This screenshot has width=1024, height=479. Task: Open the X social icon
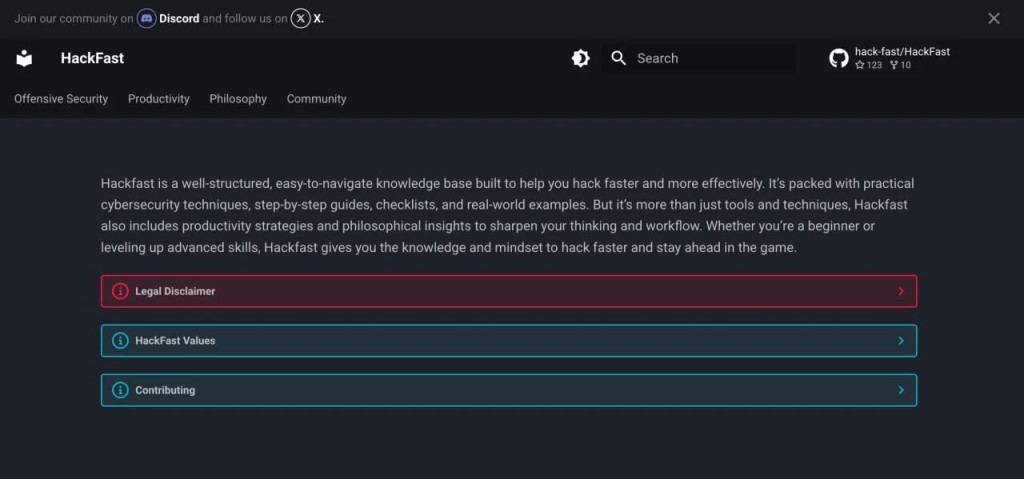click(x=300, y=19)
